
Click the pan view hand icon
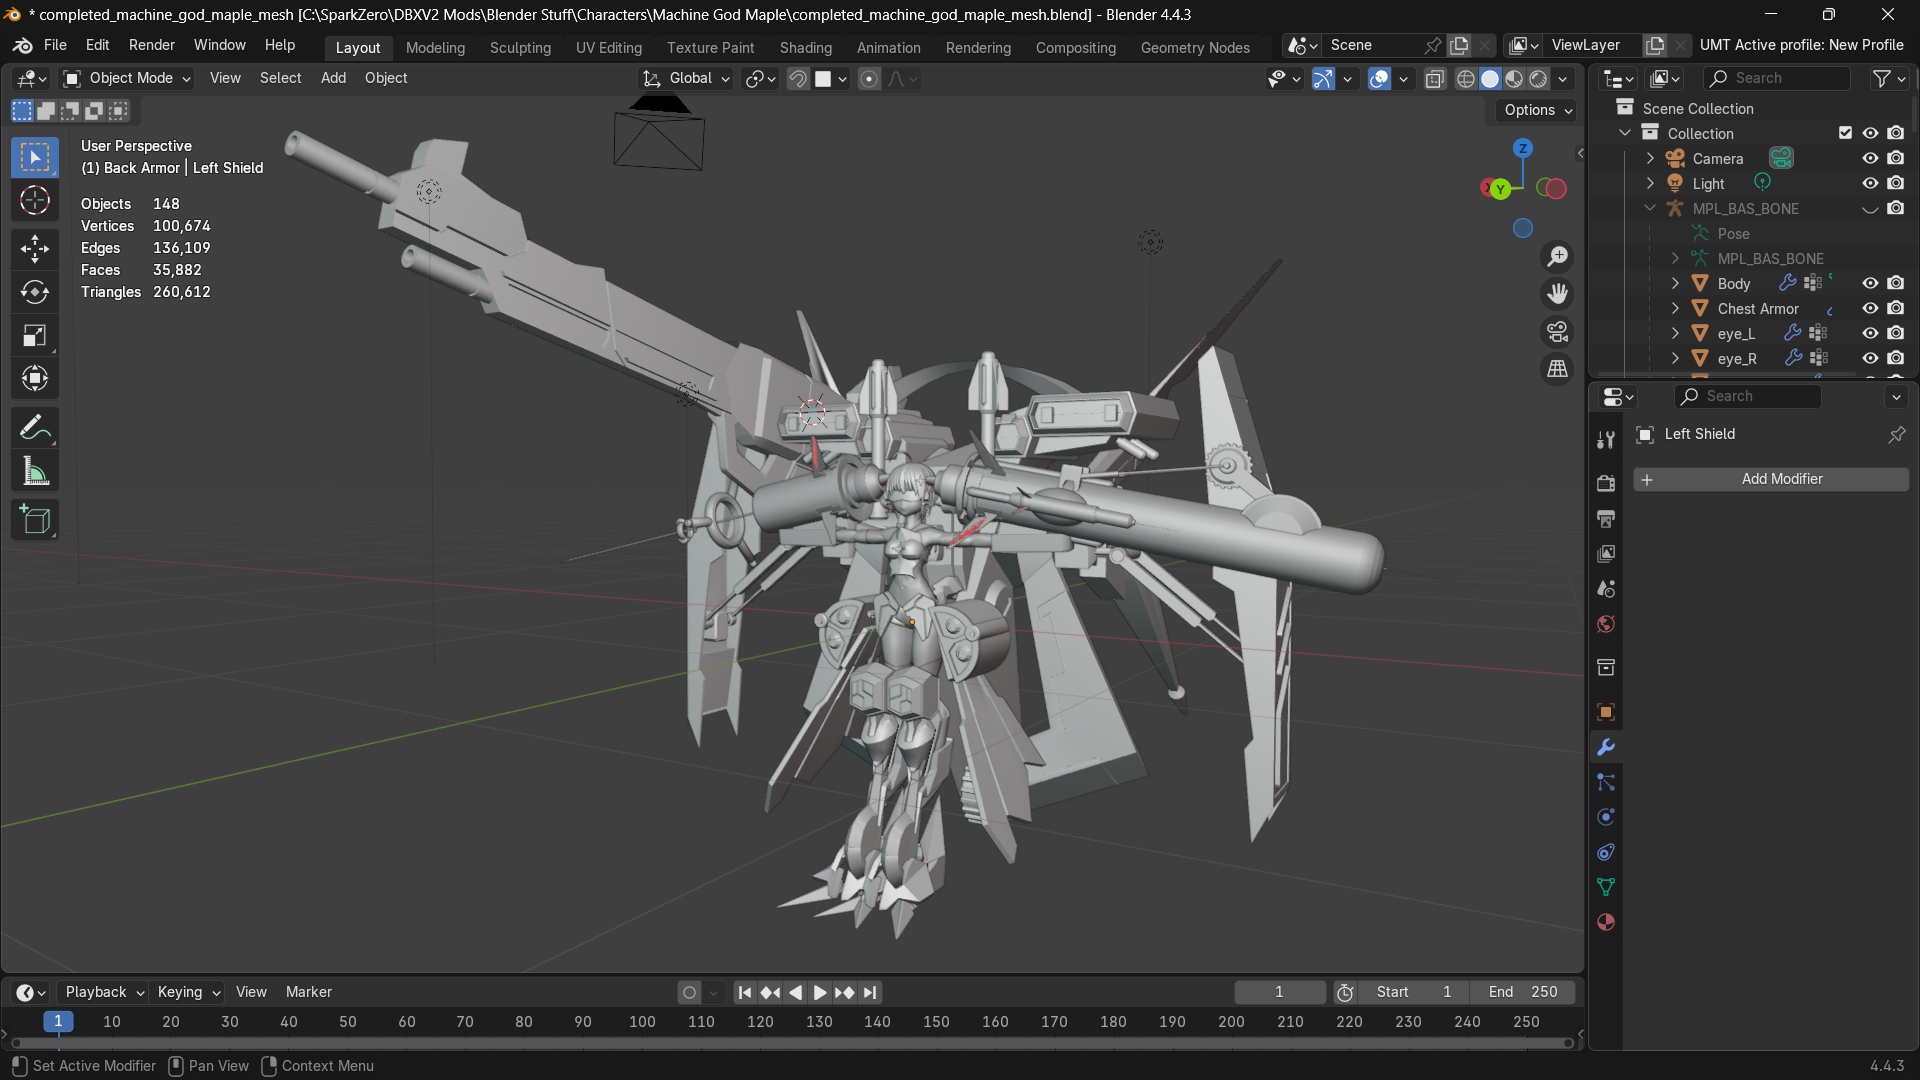[1558, 294]
